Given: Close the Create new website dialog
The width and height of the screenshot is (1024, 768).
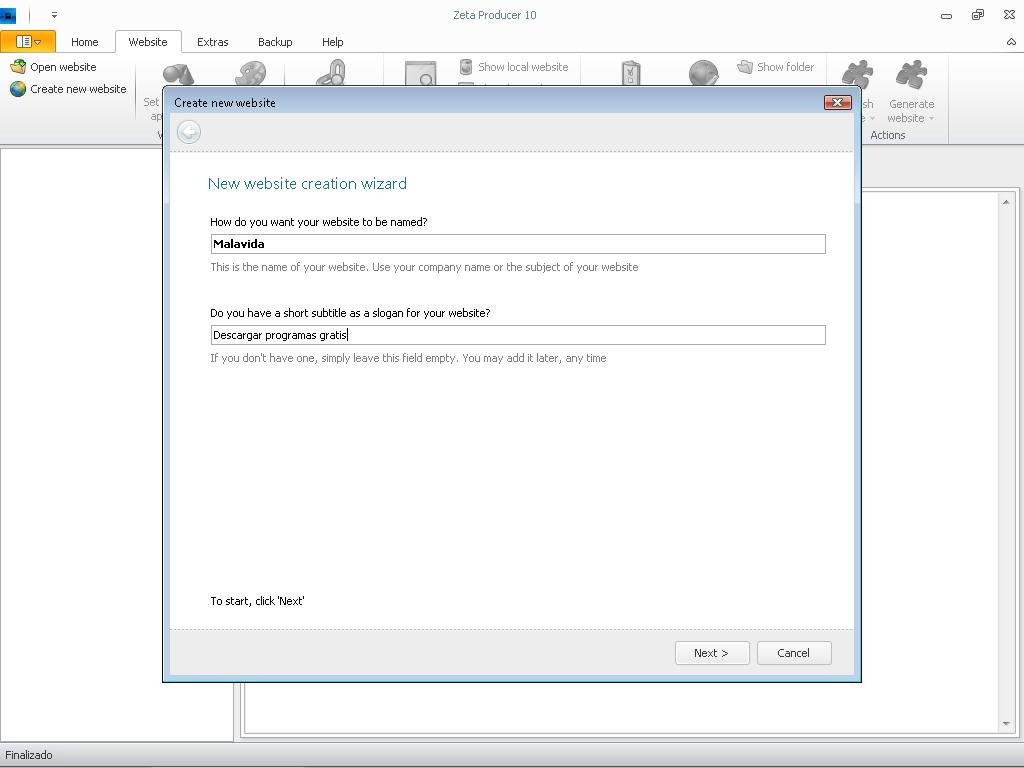Looking at the screenshot, I should 837,103.
